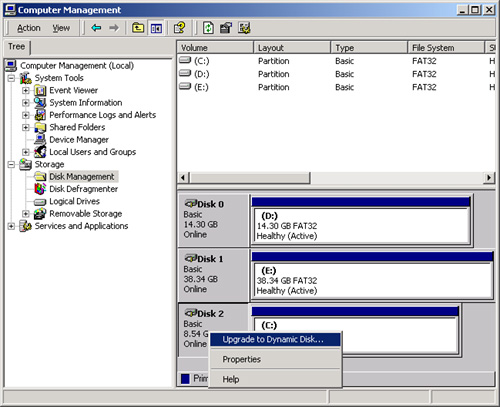The image size is (500, 407).
Task: Click the disk settings icon last in toolbar
Action: coord(244,28)
